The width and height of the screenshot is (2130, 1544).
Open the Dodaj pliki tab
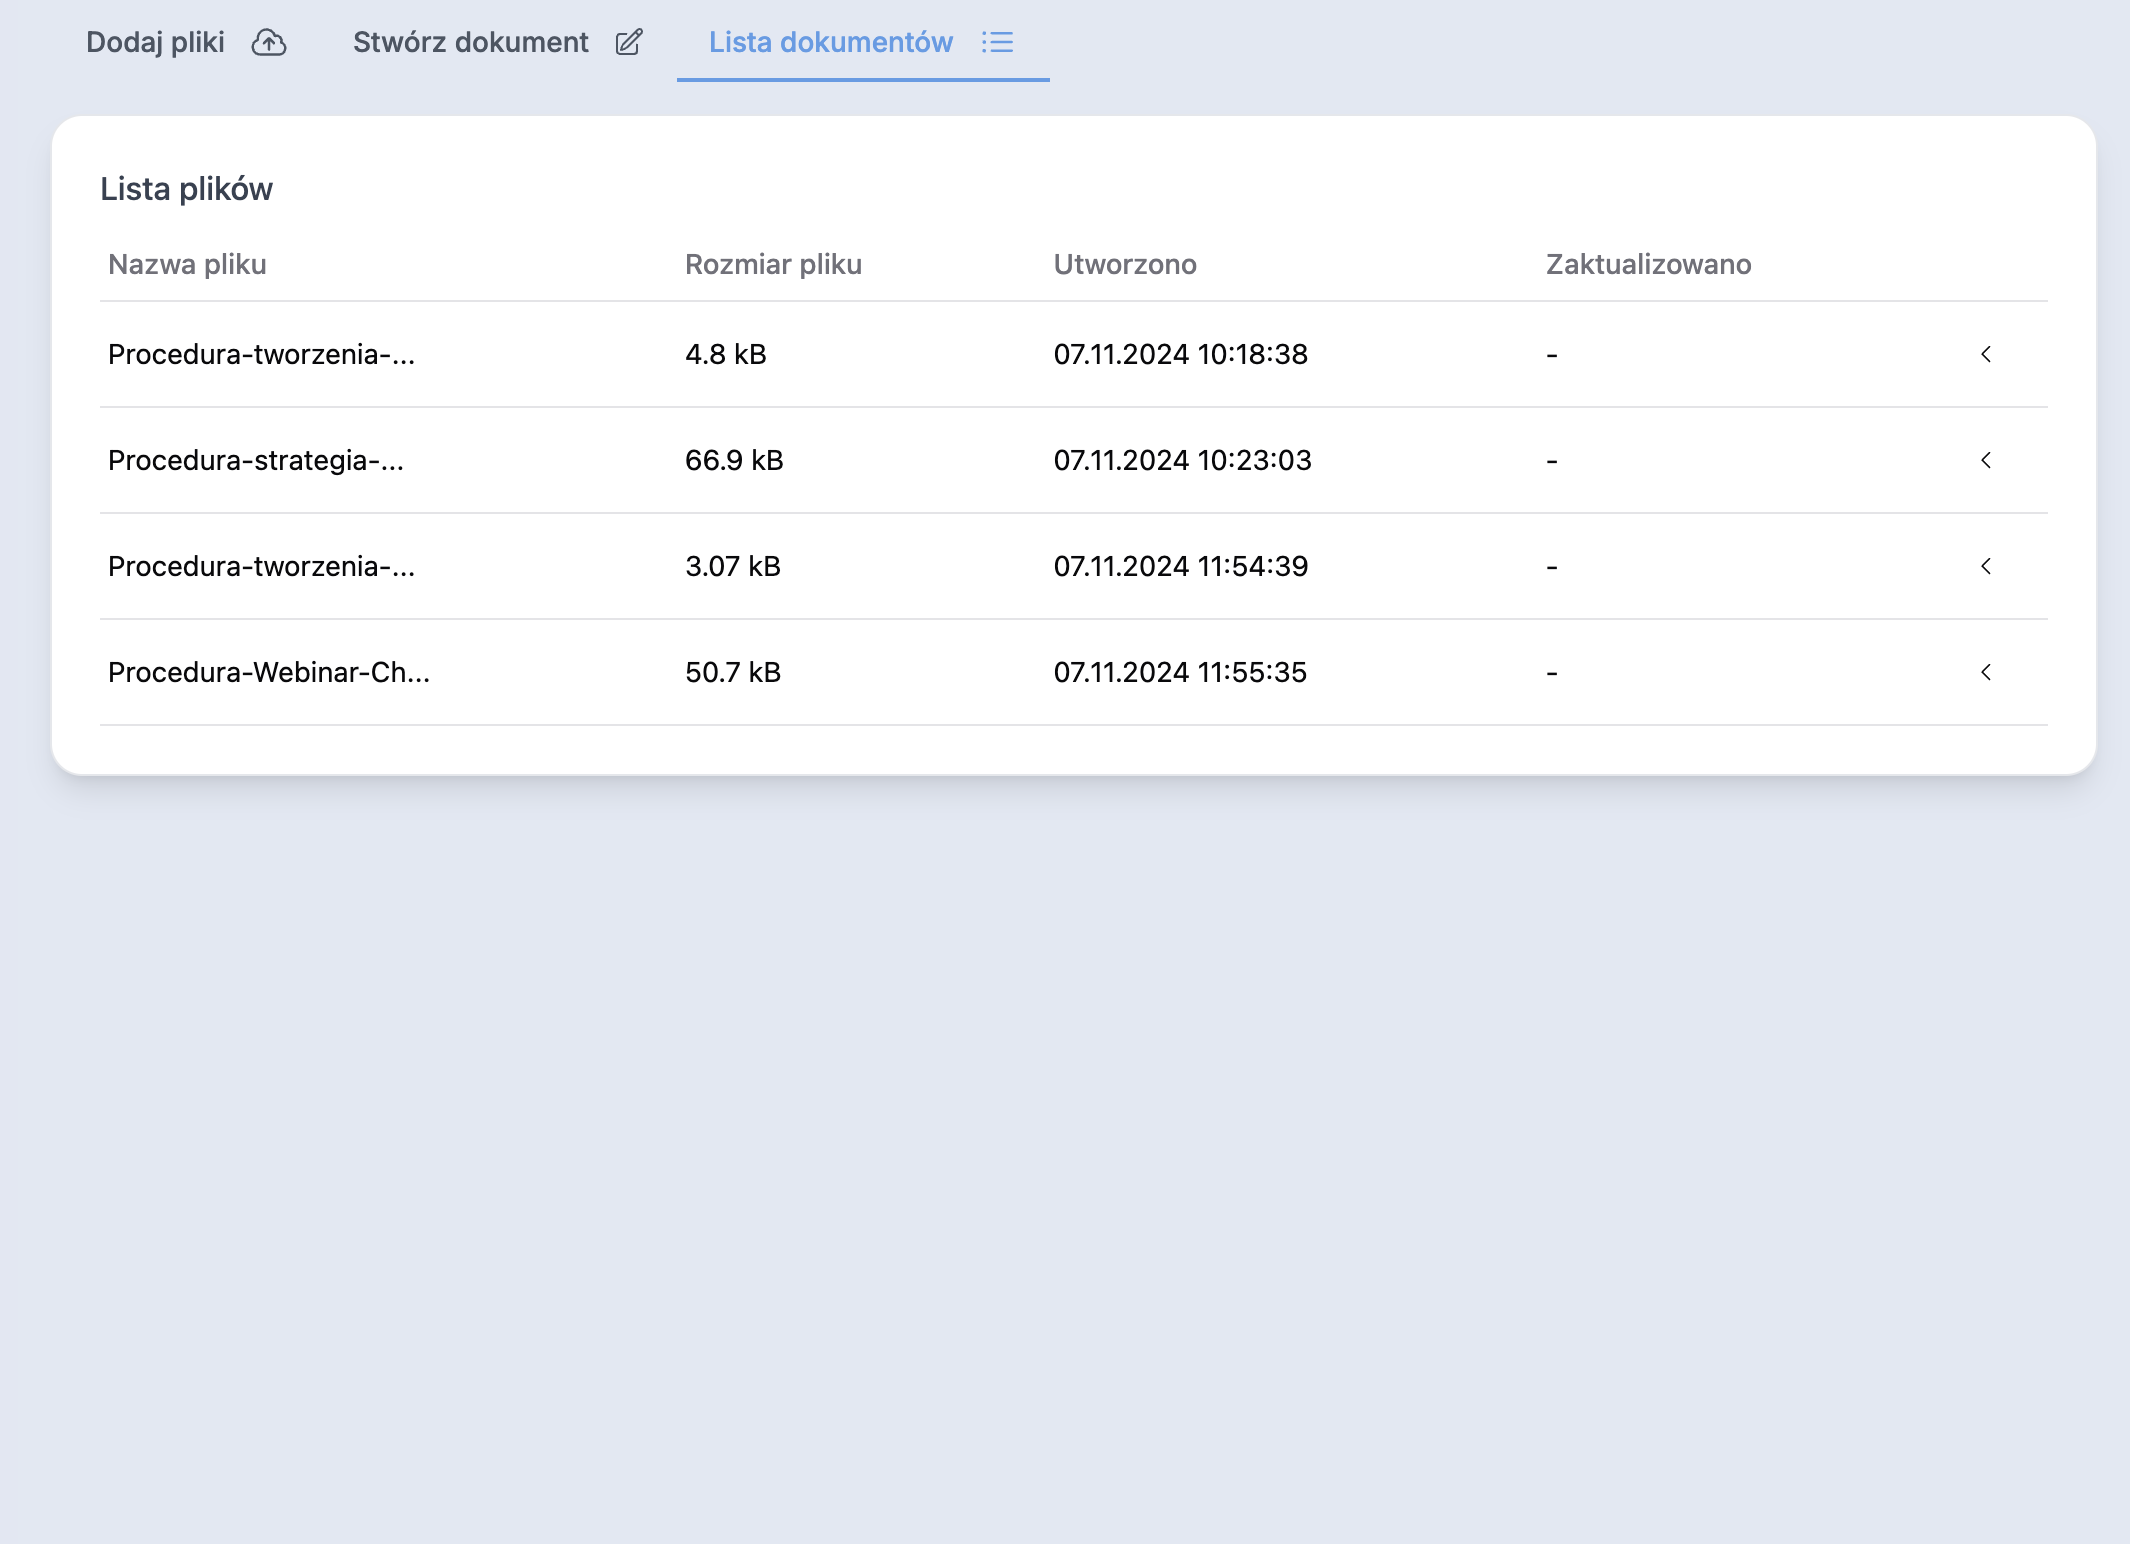pos(155,42)
